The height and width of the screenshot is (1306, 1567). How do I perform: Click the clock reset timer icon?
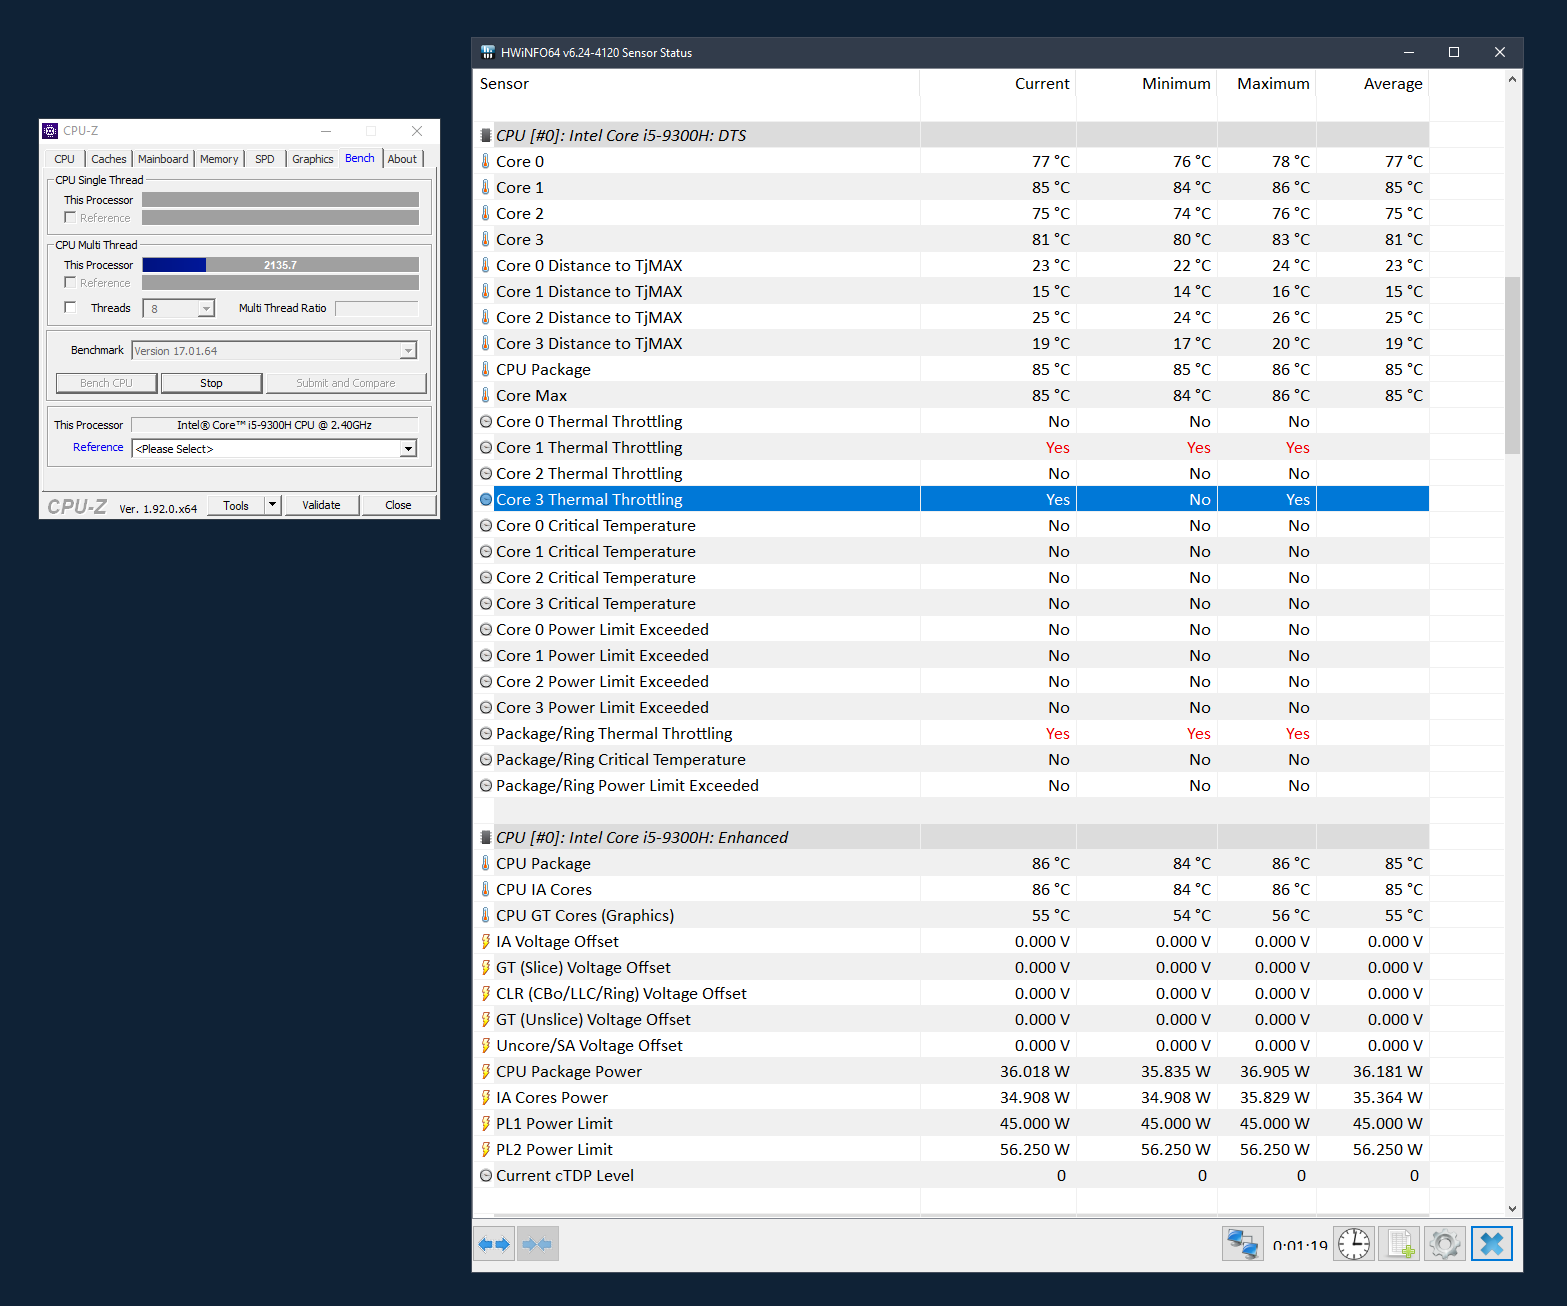click(1354, 1244)
